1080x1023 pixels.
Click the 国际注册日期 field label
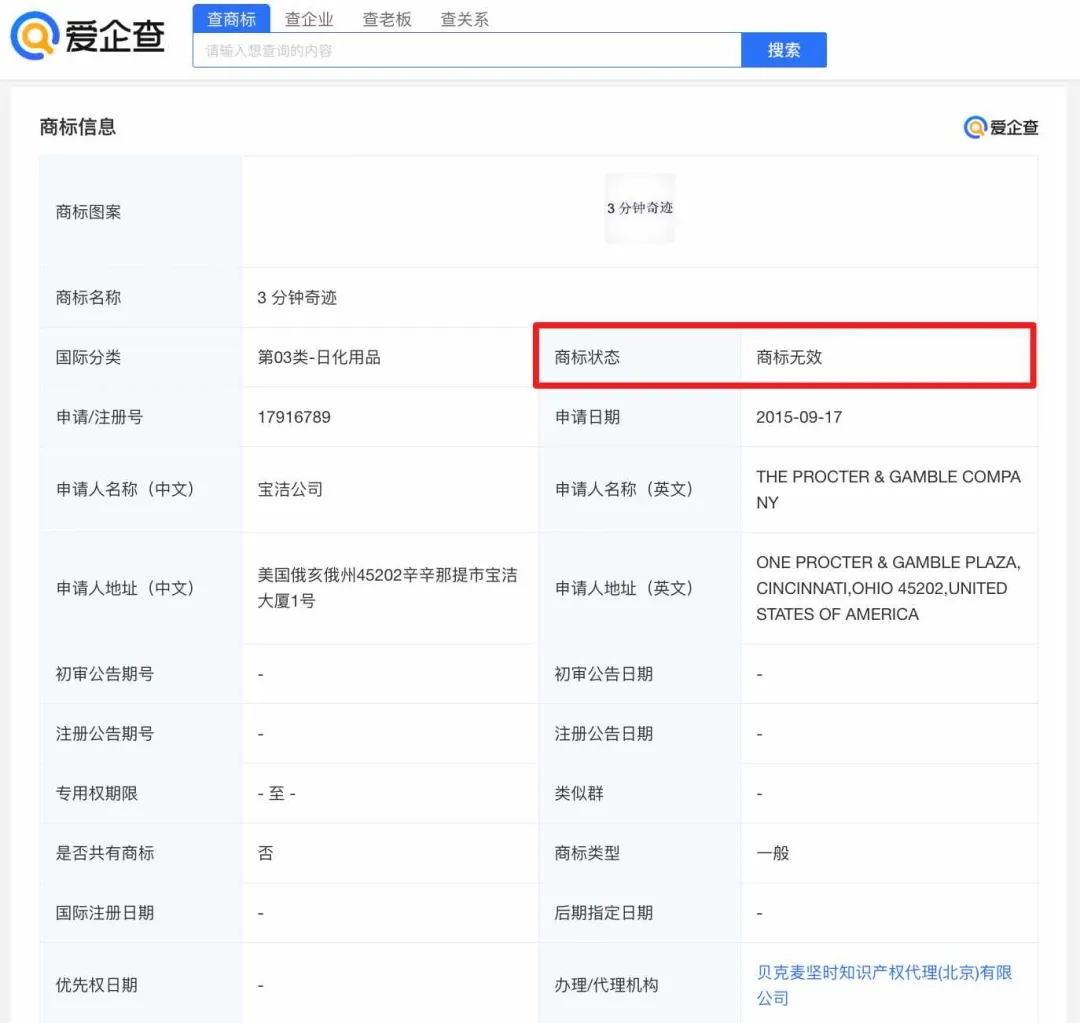(105, 913)
